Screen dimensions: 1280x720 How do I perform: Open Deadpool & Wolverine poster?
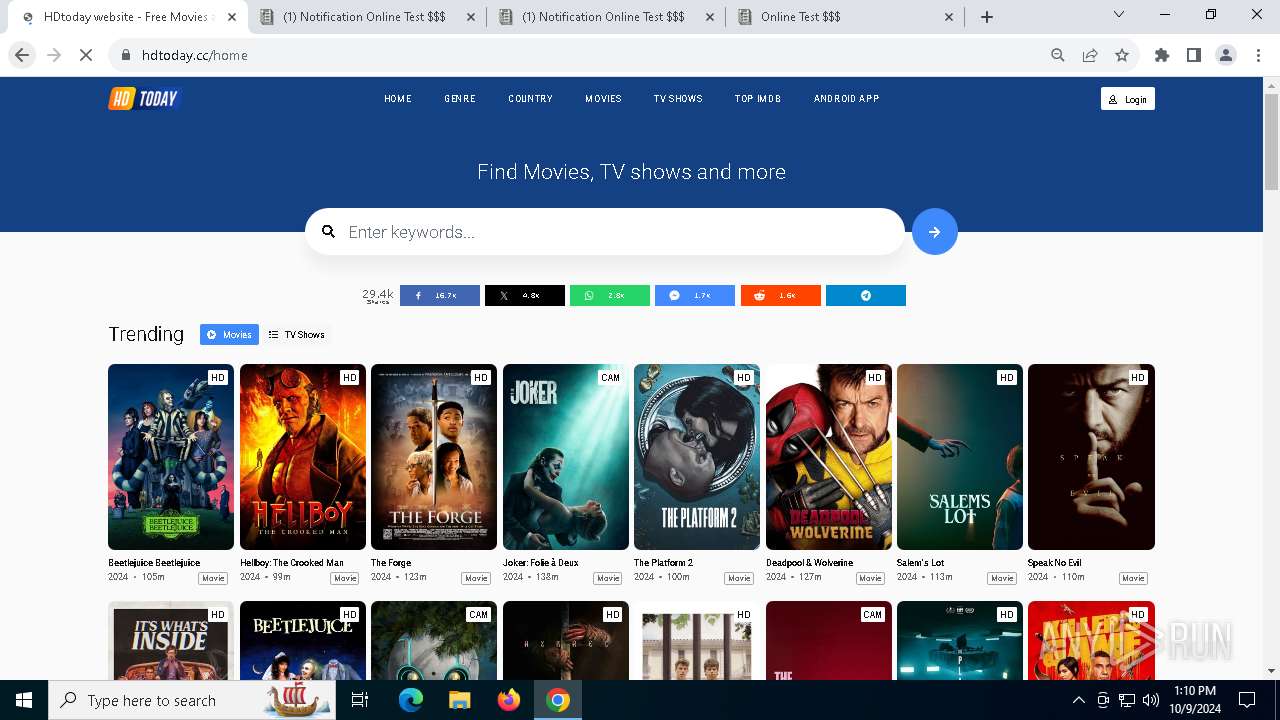(x=829, y=457)
